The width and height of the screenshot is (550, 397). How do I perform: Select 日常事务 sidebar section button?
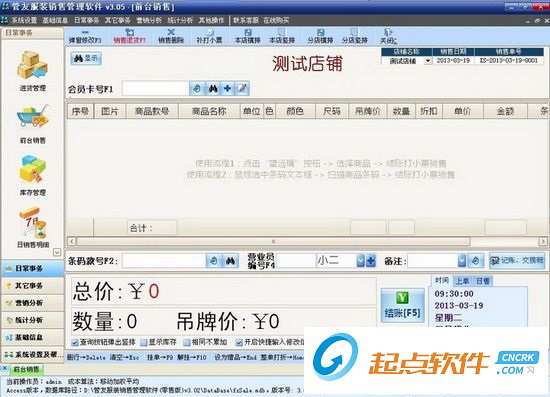(33, 268)
